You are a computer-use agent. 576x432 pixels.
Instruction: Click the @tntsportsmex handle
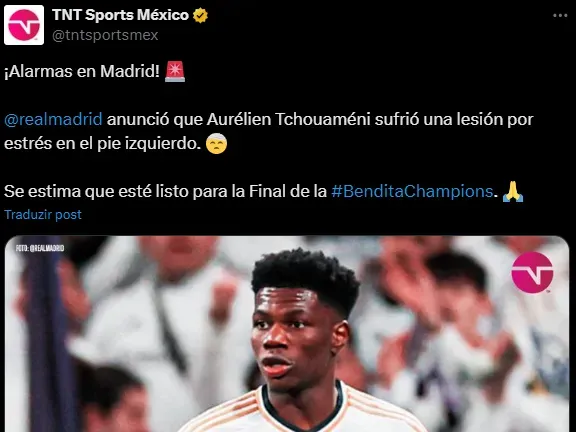tap(105, 35)
